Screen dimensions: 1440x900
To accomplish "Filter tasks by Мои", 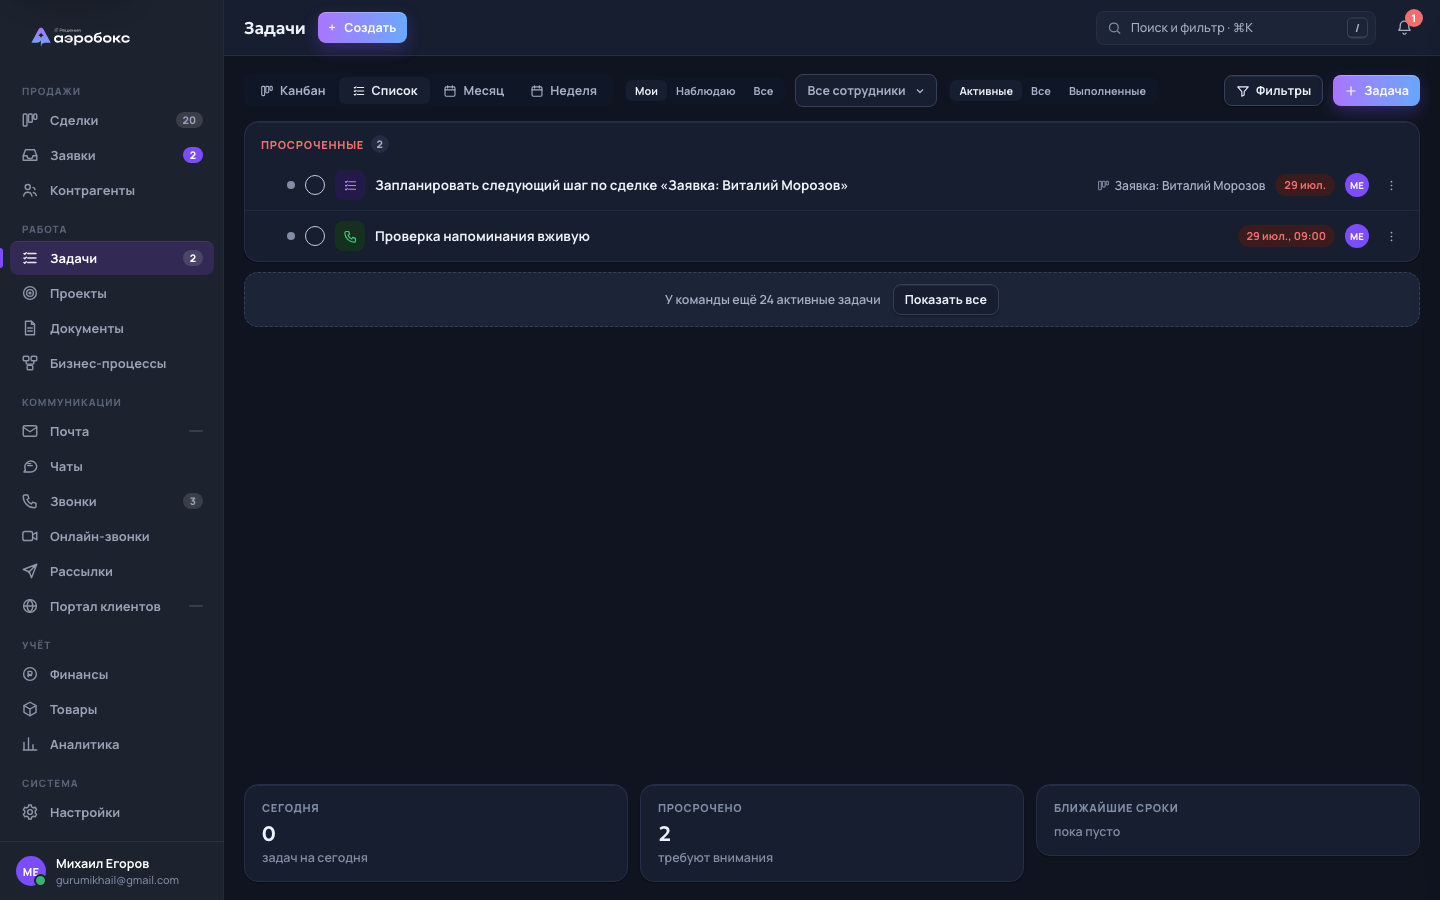I will [x=646, y=91].
